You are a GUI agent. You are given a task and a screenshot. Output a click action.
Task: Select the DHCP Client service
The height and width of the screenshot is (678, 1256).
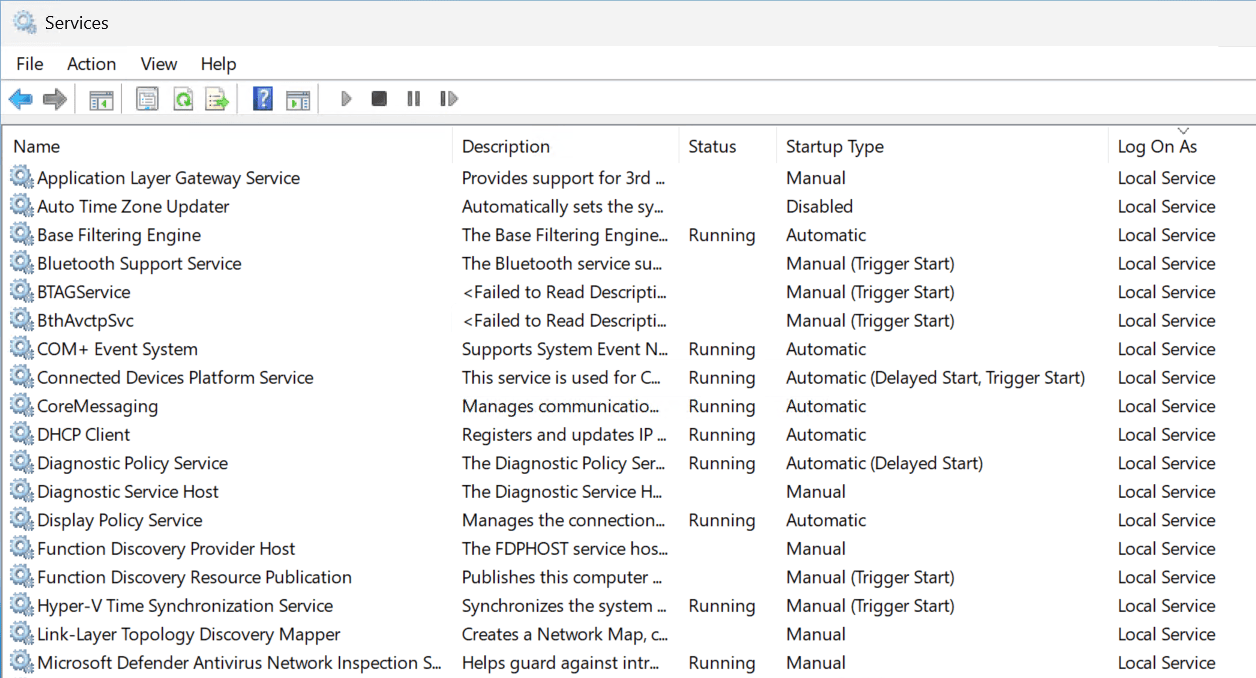[84, 435]
